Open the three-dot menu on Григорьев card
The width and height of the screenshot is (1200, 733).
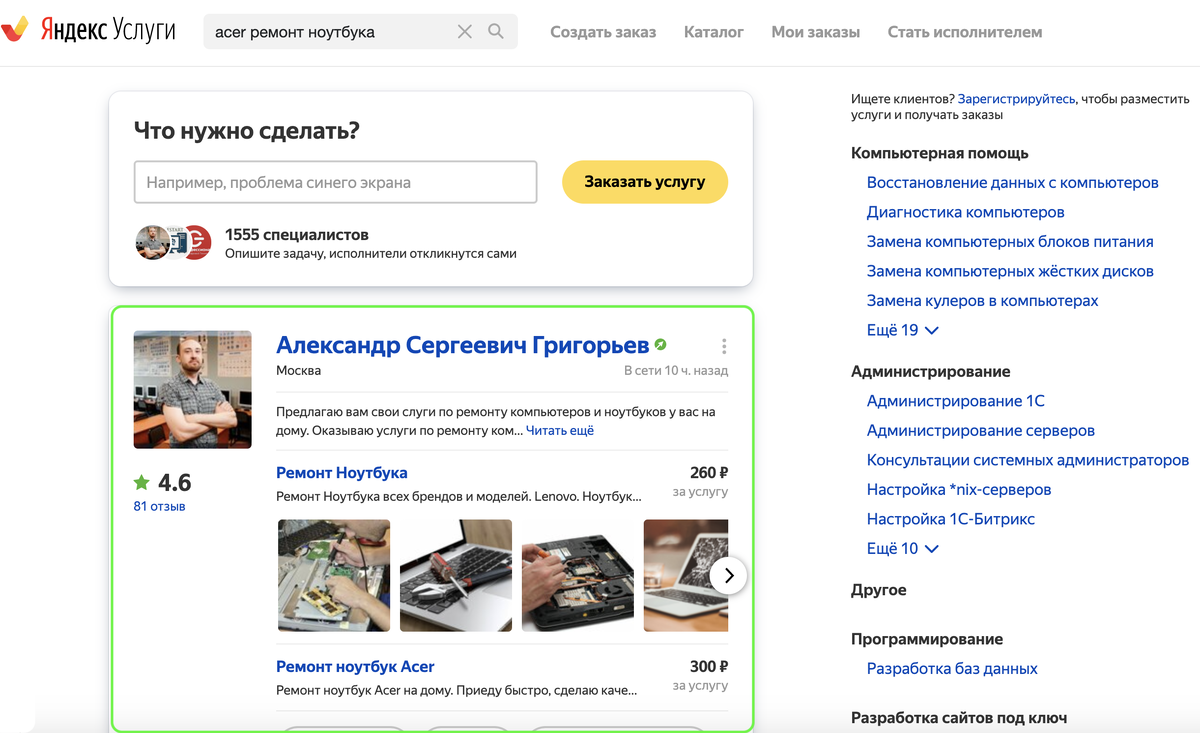tap(724, 346)
